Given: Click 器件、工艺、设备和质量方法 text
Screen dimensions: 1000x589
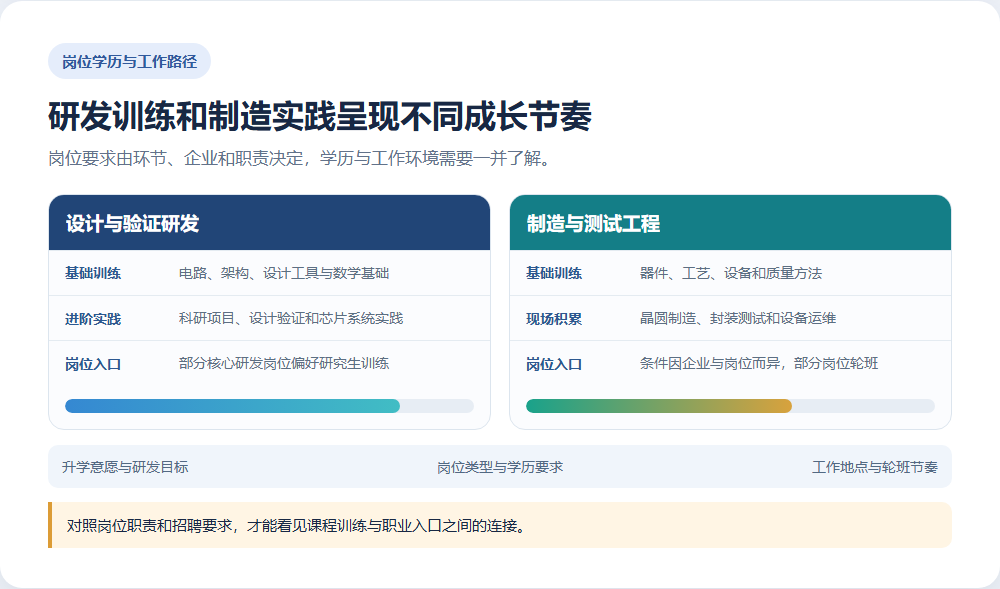Looking at the screenshot, I should (x=731, y=273).
